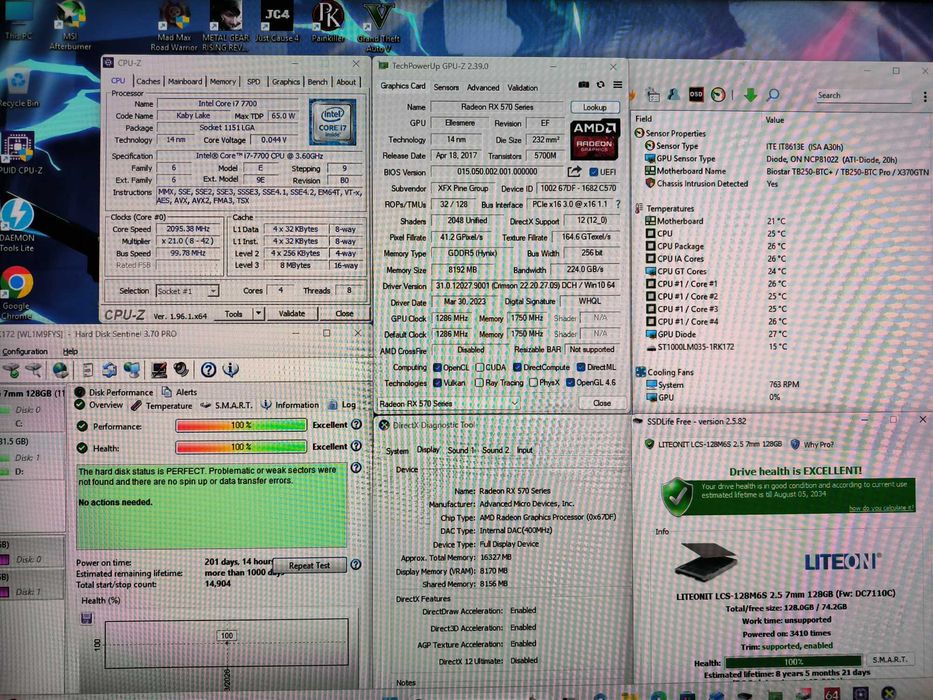Click the blue question mark help icon in Hard Disk Sentinel toolbar
The image size is (933, 700).
point(208,370)
